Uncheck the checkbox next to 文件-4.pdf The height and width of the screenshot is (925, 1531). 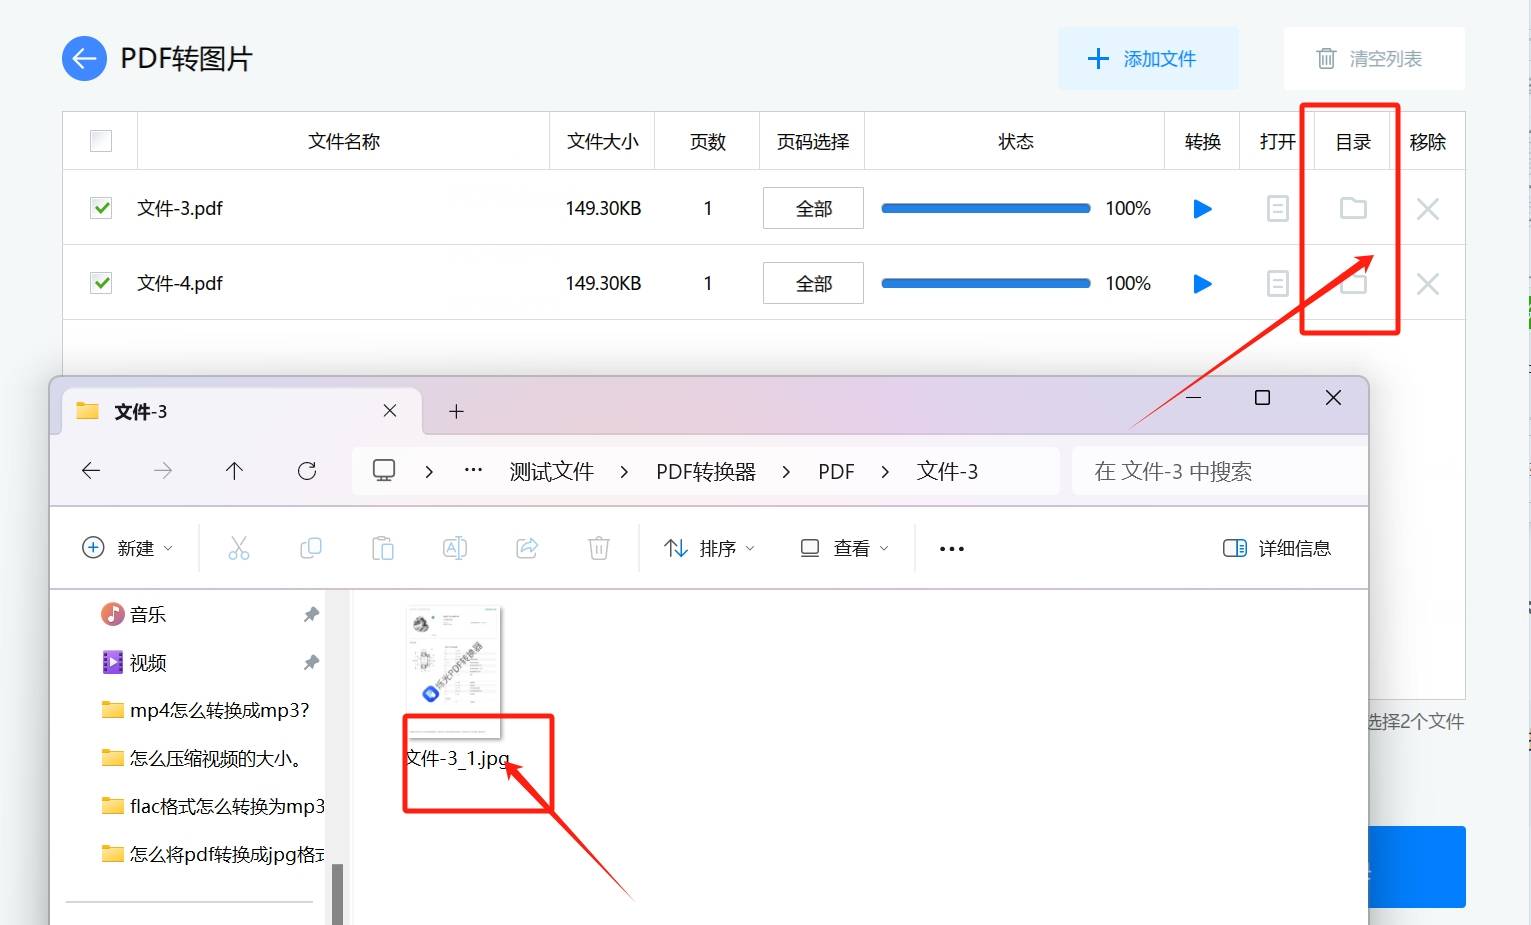pyautogui.click(x=100, y=282)
